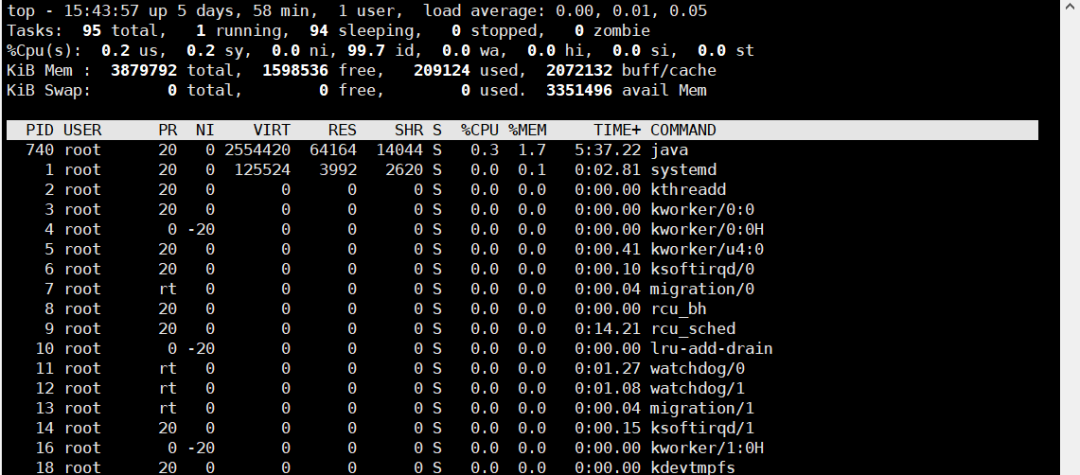
Task: Select rcu_bh command entry
Action: (678, 309)
